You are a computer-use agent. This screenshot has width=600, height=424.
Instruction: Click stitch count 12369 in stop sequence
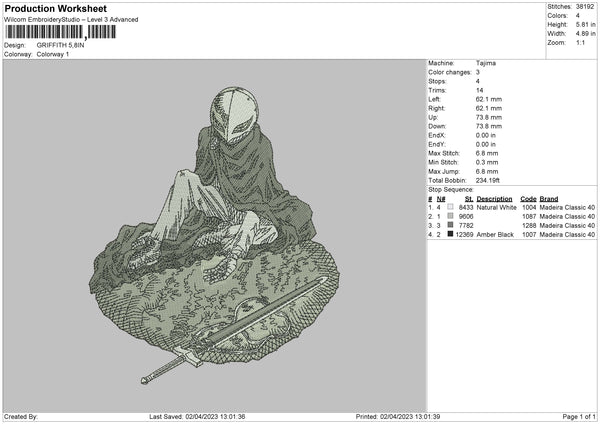(x=465, y=235)
